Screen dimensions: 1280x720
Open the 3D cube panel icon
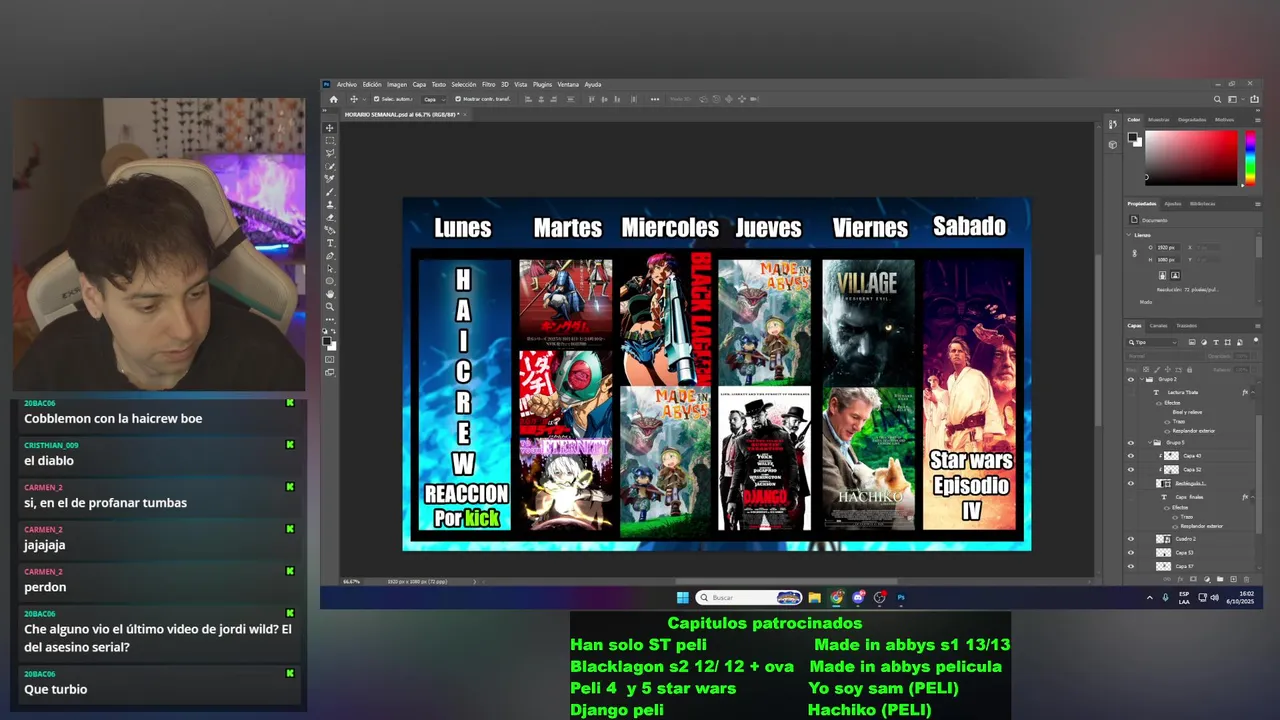(x=1113, y=145)
